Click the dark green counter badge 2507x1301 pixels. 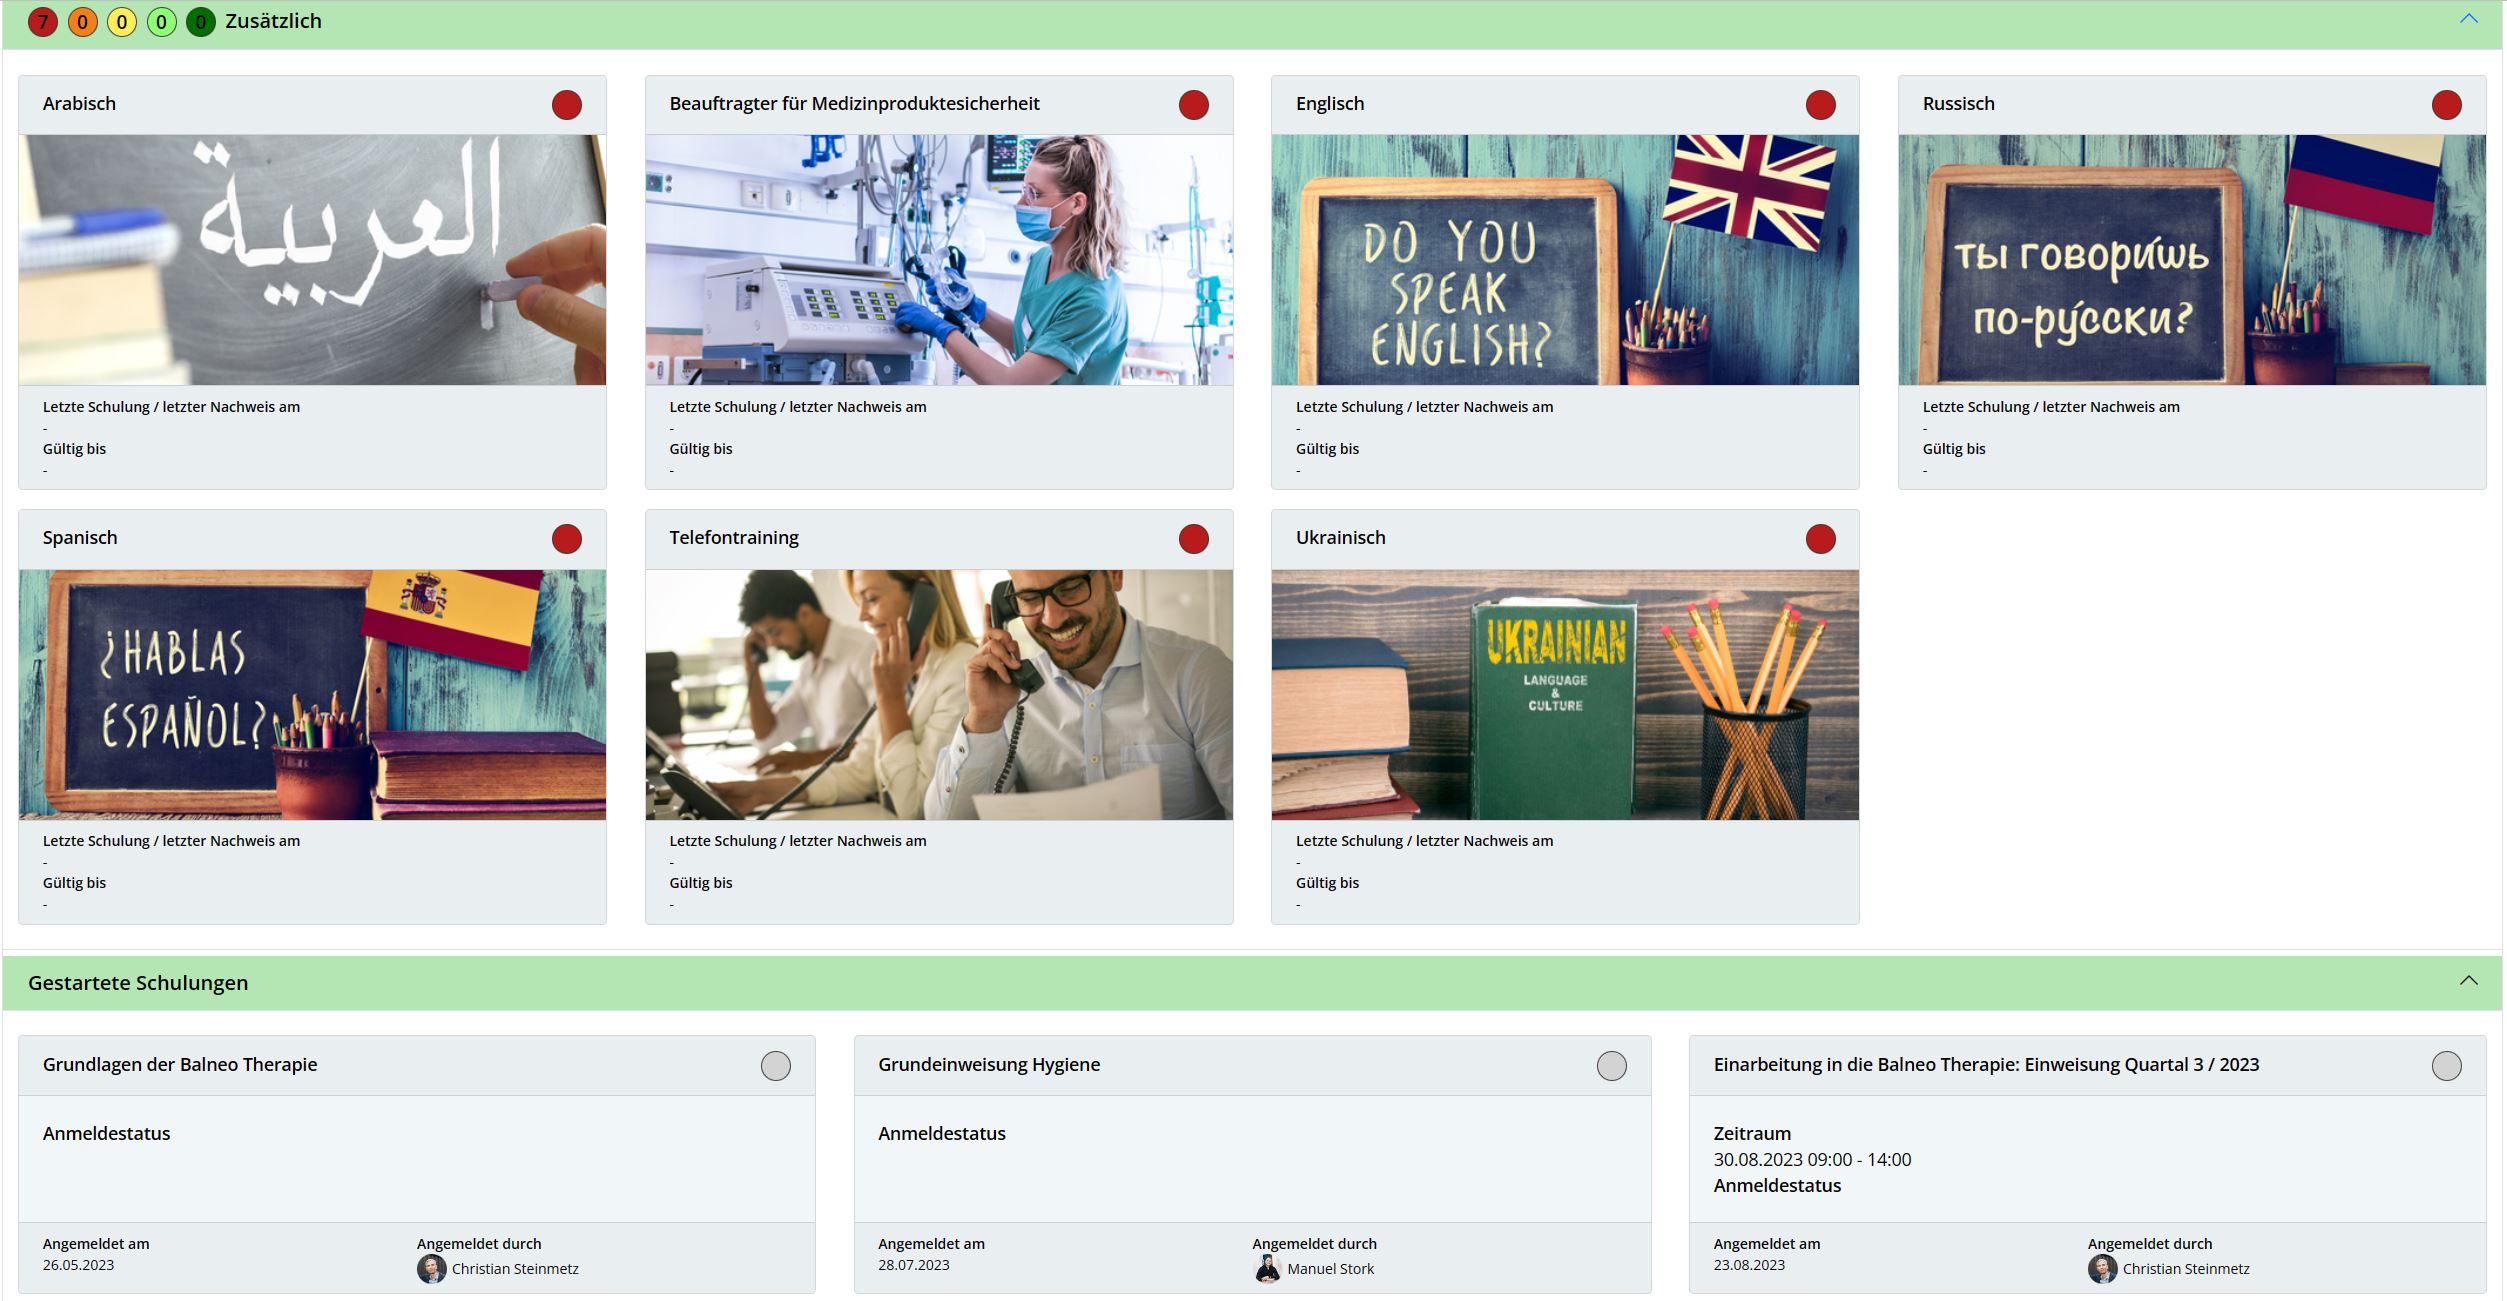click(201, 22)
